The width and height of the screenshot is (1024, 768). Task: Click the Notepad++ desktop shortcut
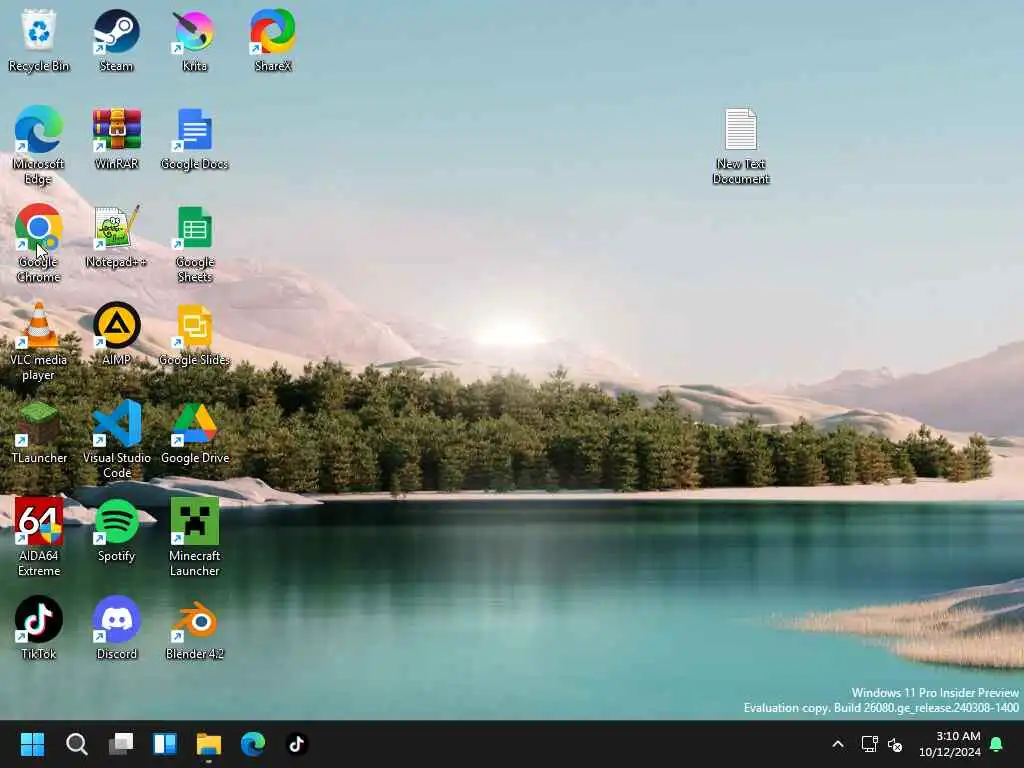(x=116, y=236)
